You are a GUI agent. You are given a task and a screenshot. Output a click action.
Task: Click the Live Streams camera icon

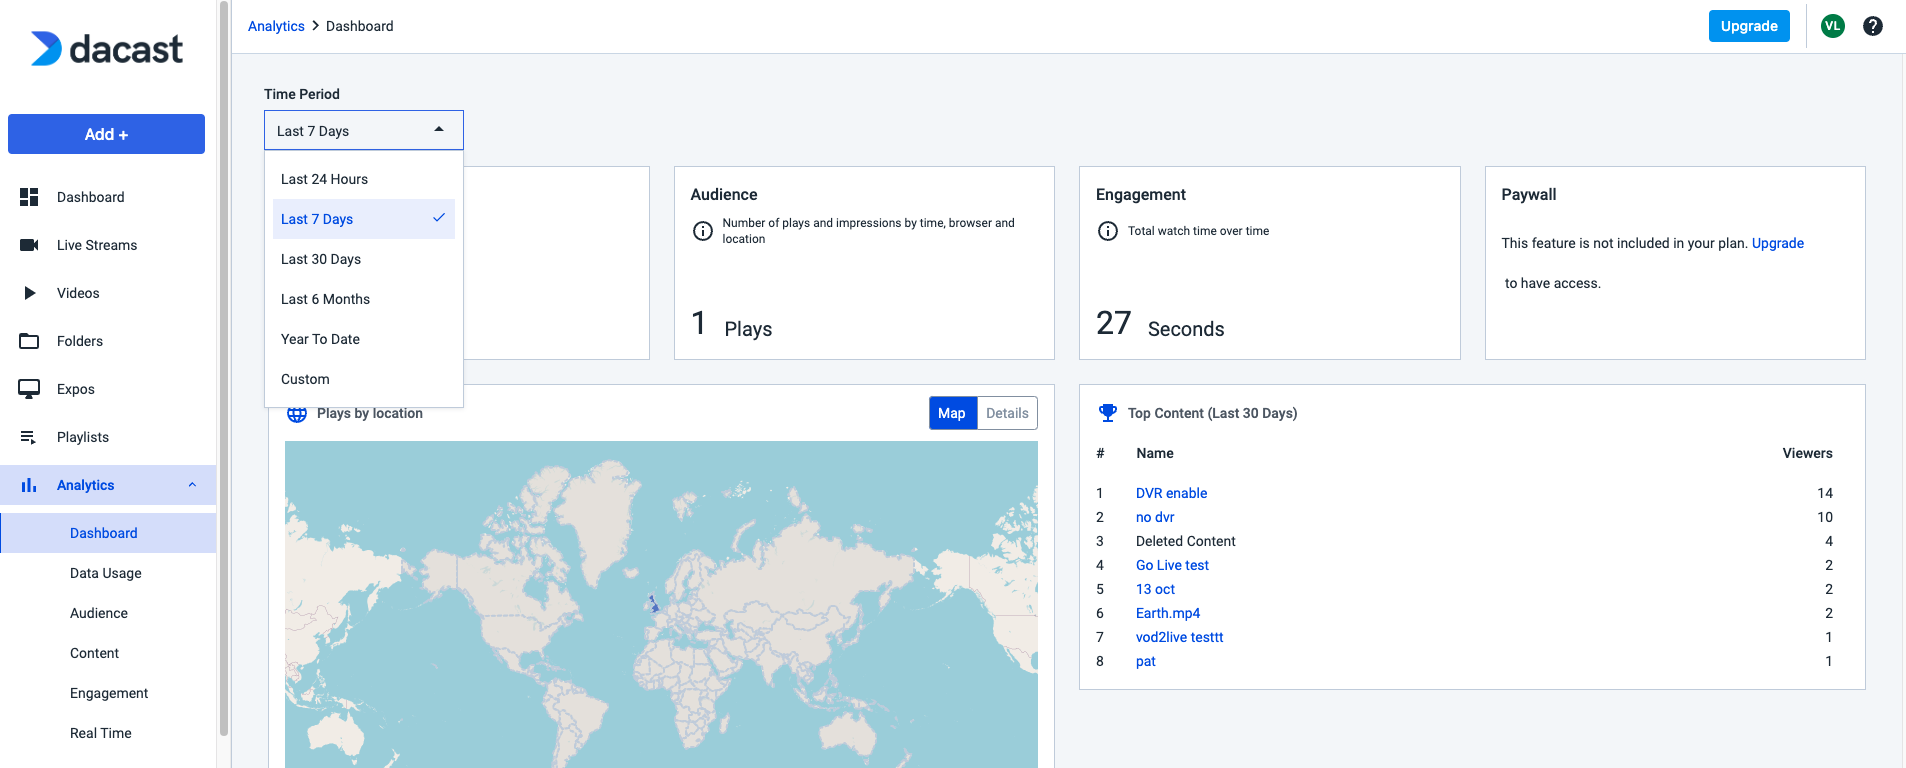tap(29, 245)
